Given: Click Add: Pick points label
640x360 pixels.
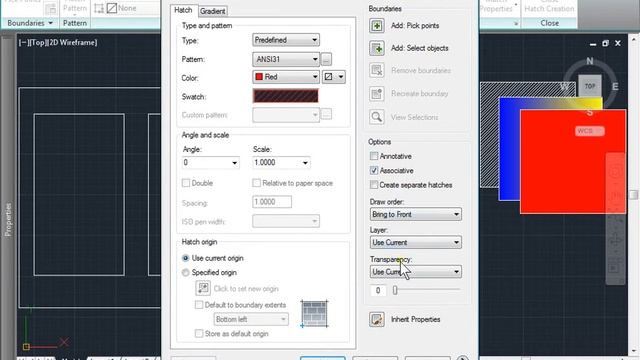Looking at the screenshot, I should pyautogui.click(x=415, y=26).
